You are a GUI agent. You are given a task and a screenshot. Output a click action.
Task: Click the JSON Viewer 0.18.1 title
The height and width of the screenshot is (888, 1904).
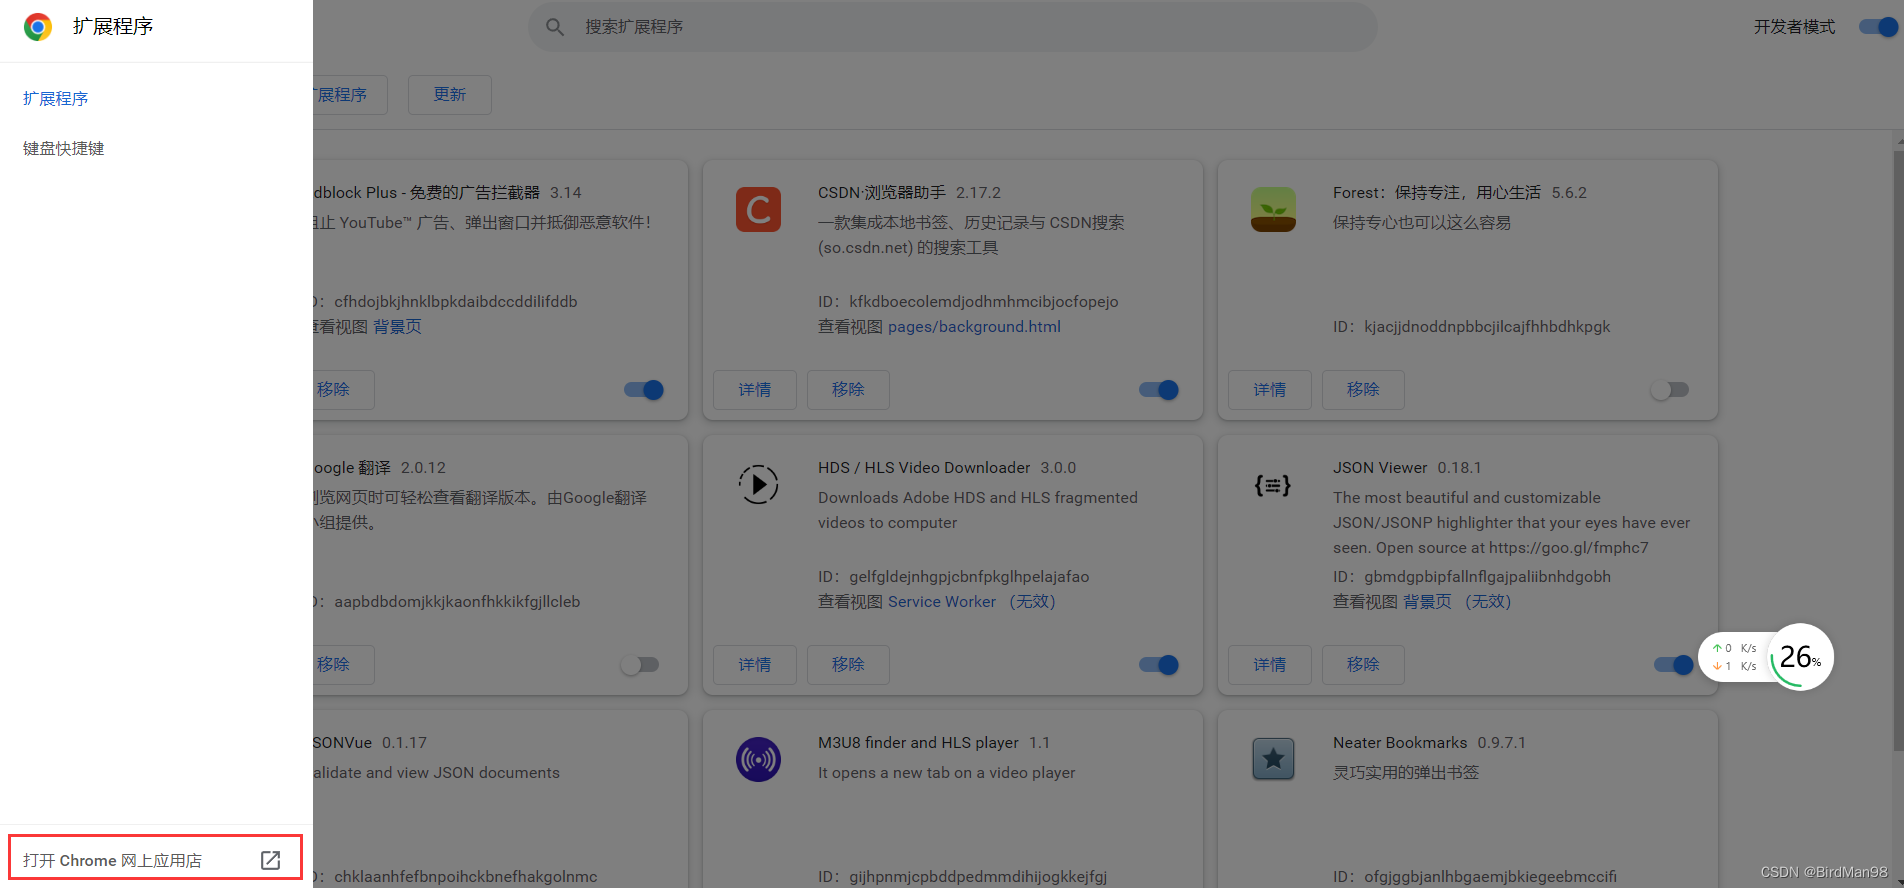coord(1407,467)
